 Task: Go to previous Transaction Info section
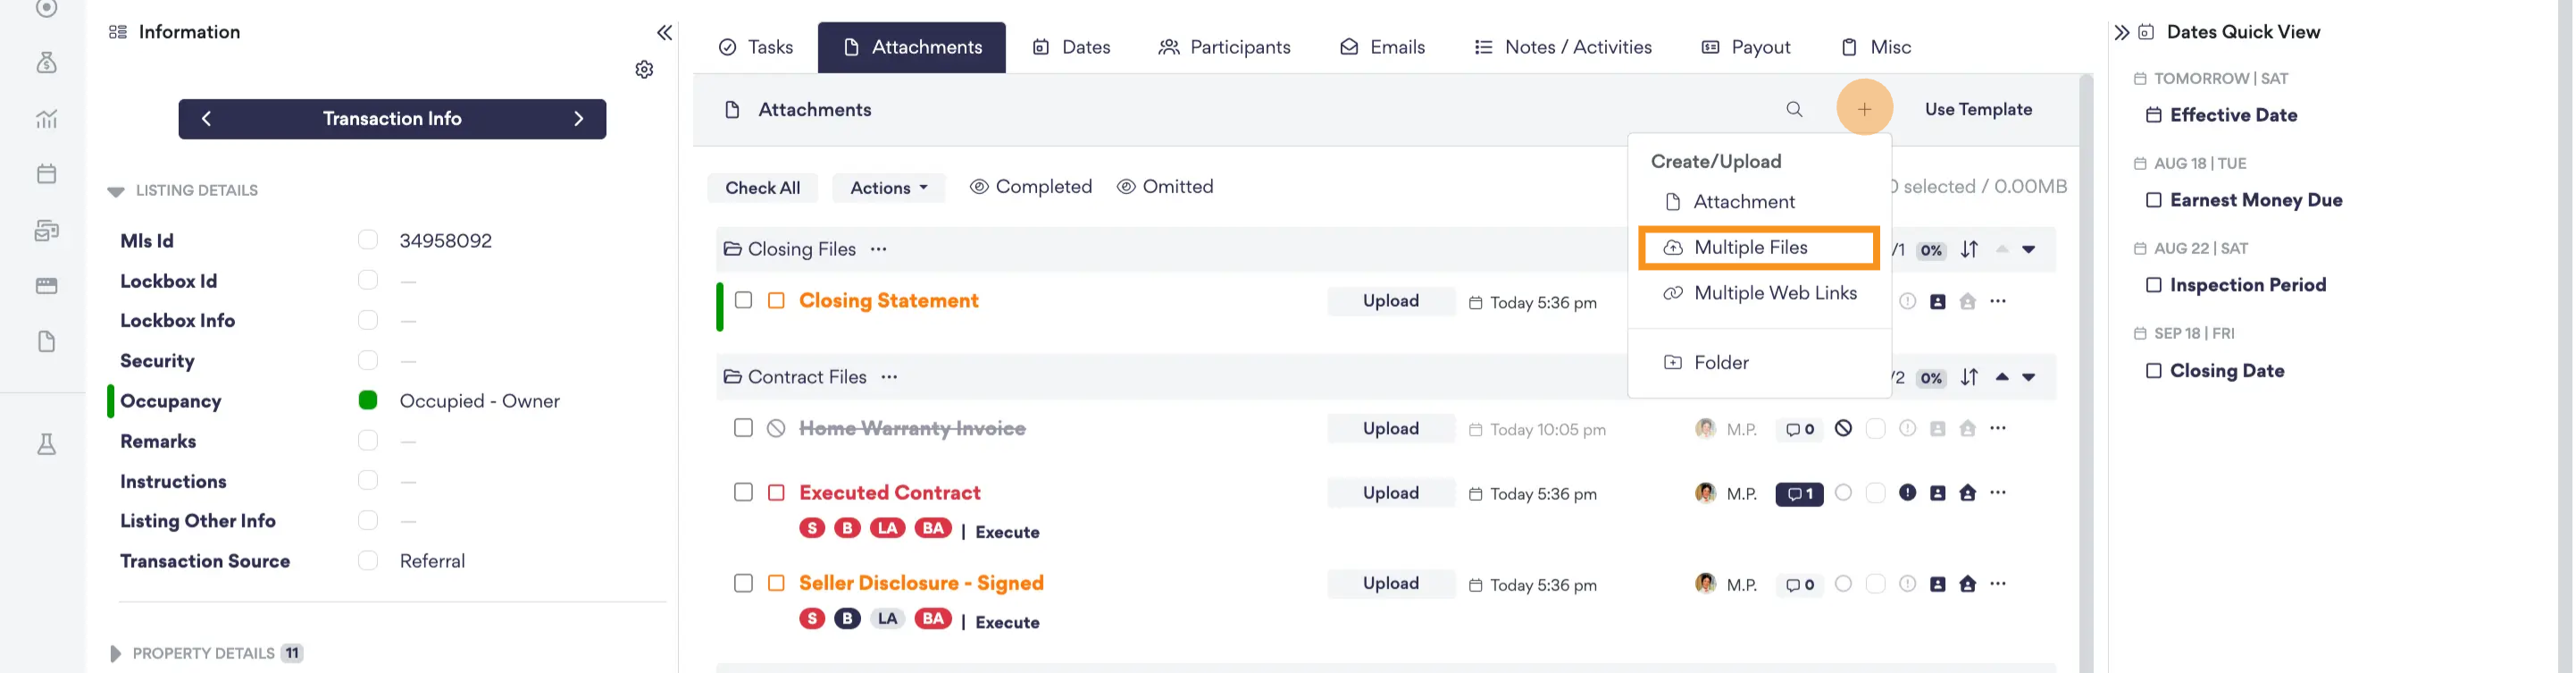(206, 119)
